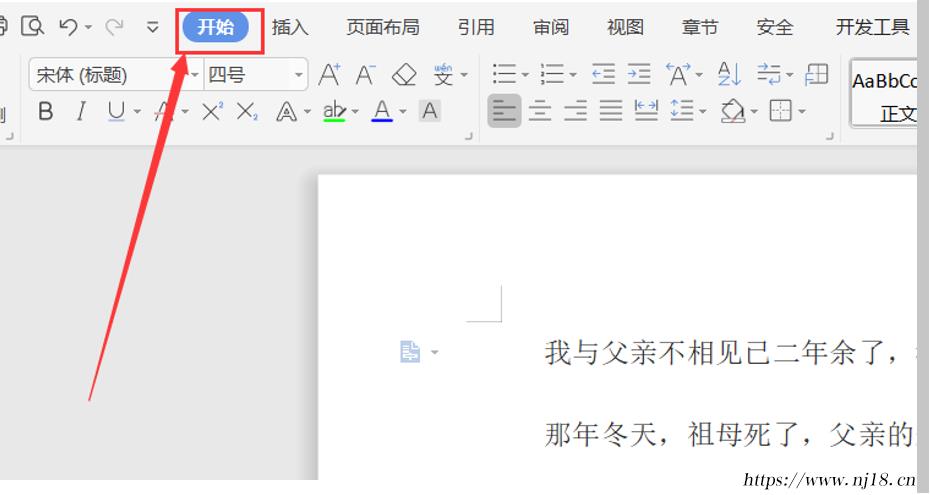Screen dimensions: 930x495
Task: Open the 安全 tab
Action: tap(775, 27)
